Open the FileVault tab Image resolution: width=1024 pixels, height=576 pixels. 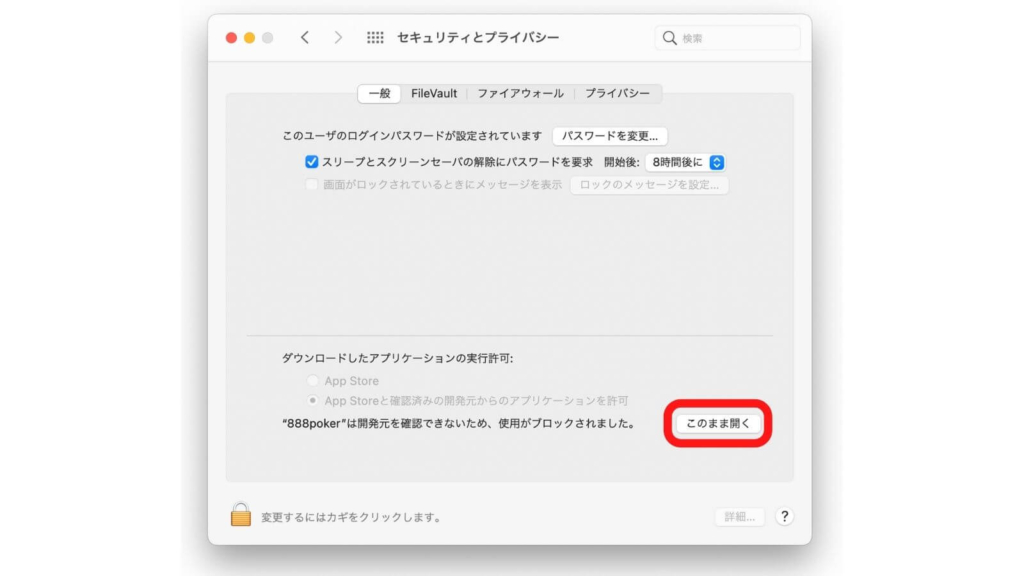click(434, 93)
